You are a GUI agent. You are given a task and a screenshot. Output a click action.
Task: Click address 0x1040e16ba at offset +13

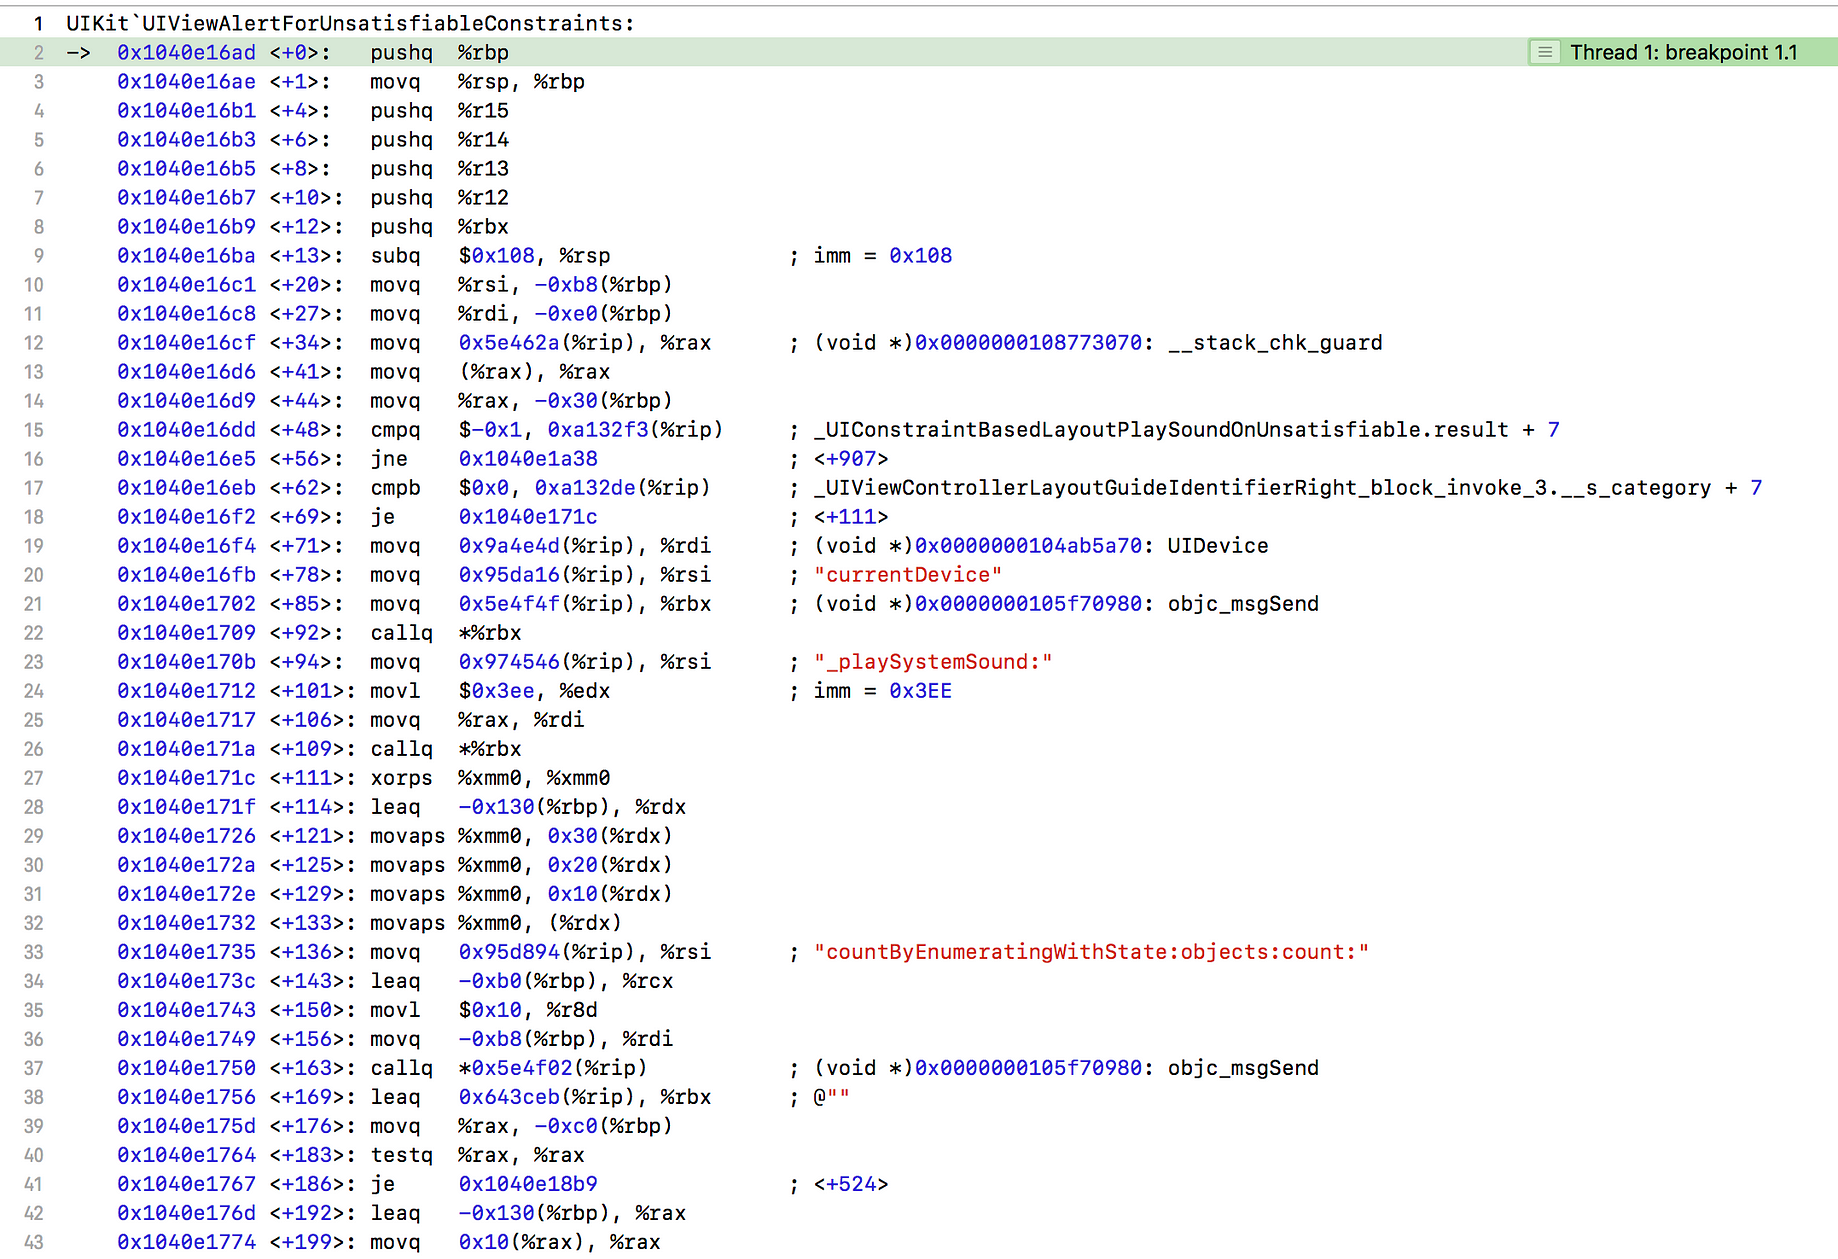pyautogui.click(x=186, y=256)
